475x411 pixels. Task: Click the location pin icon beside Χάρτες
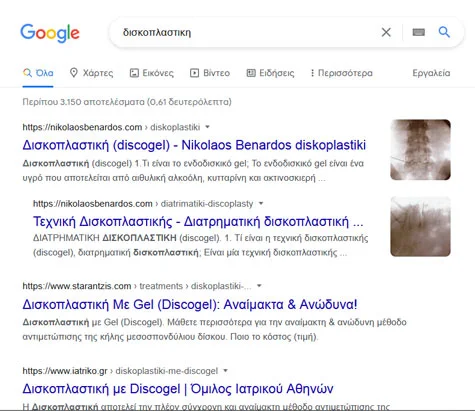pos(74,73)
